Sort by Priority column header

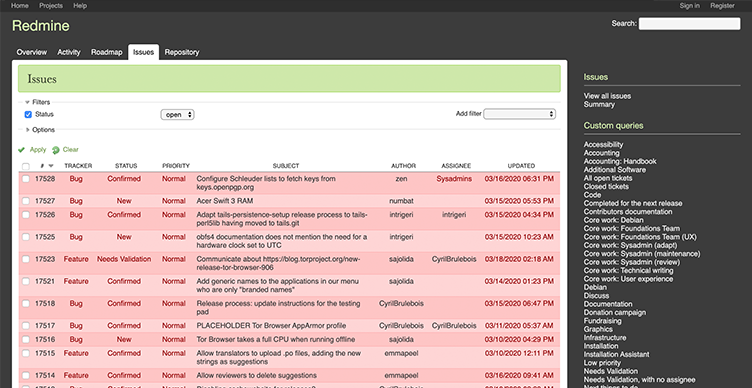(176, 166)
